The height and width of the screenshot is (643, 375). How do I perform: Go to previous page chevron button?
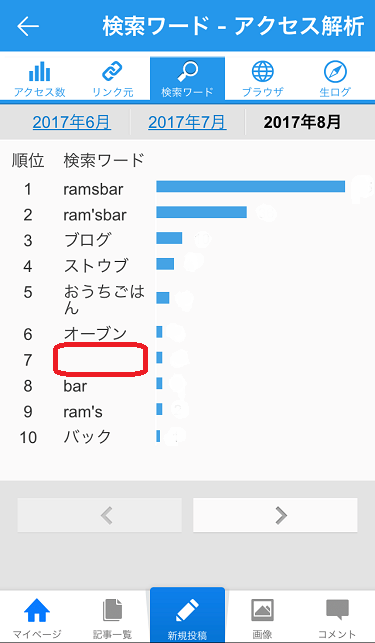tap(100, 515)
